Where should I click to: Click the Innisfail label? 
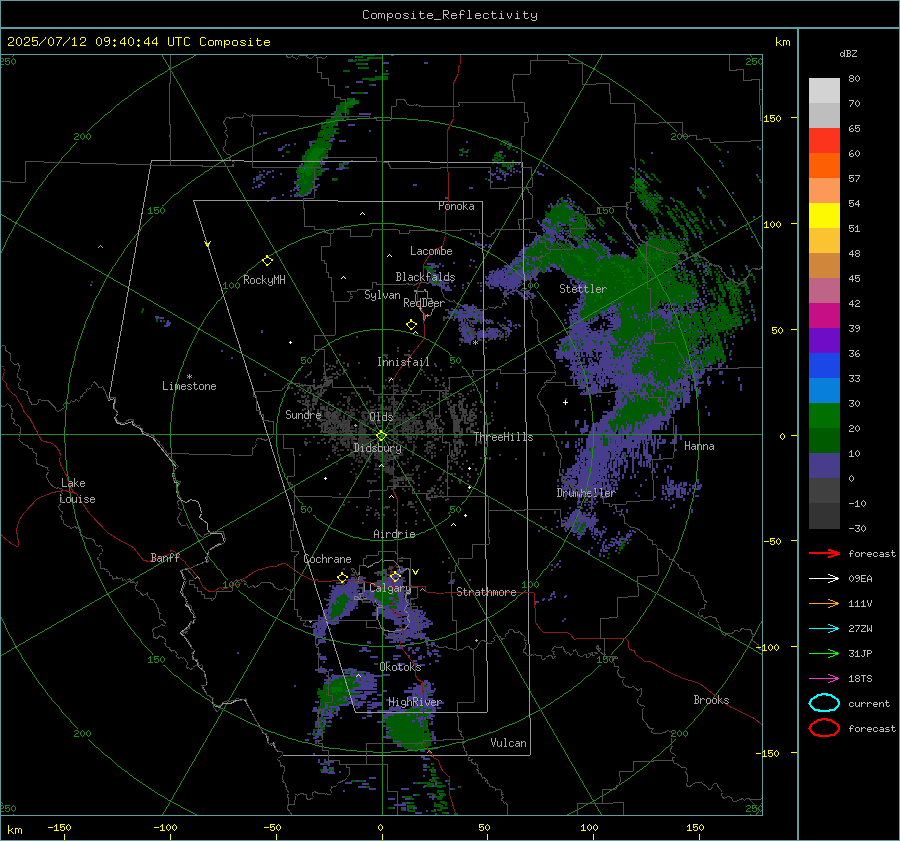point(403,362)
